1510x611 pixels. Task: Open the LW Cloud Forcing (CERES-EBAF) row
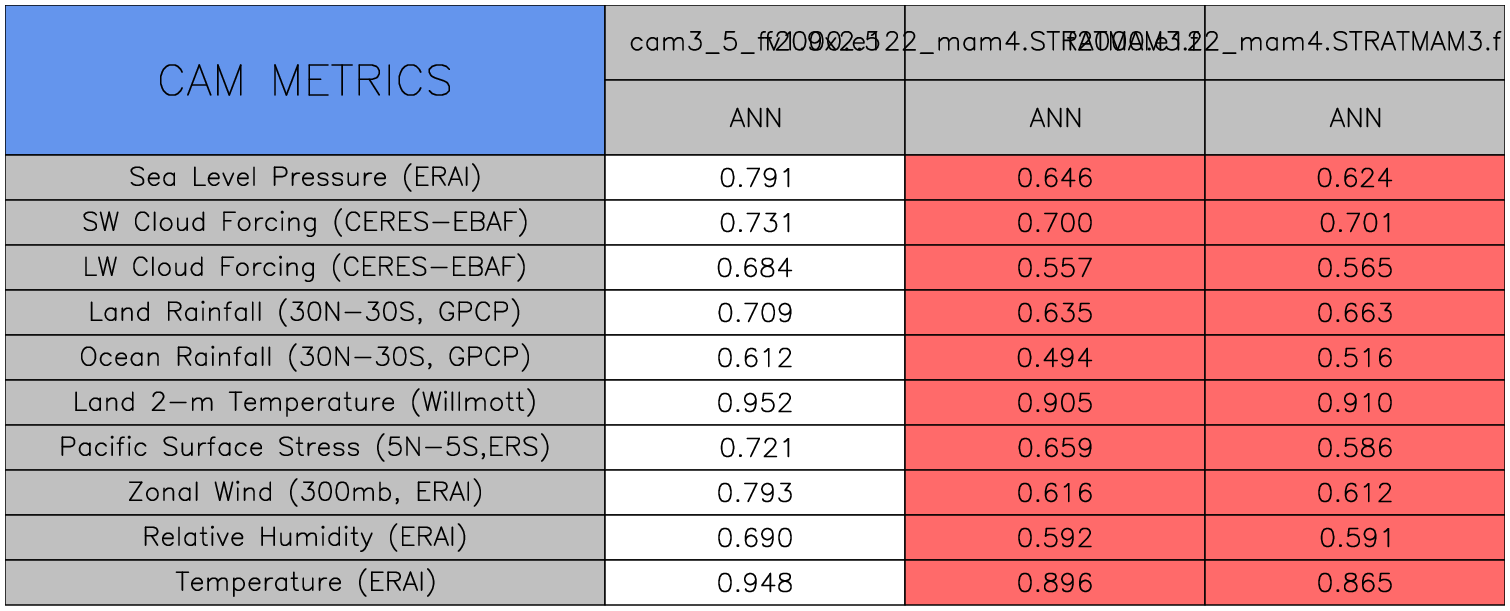click(x=305, y=267)
